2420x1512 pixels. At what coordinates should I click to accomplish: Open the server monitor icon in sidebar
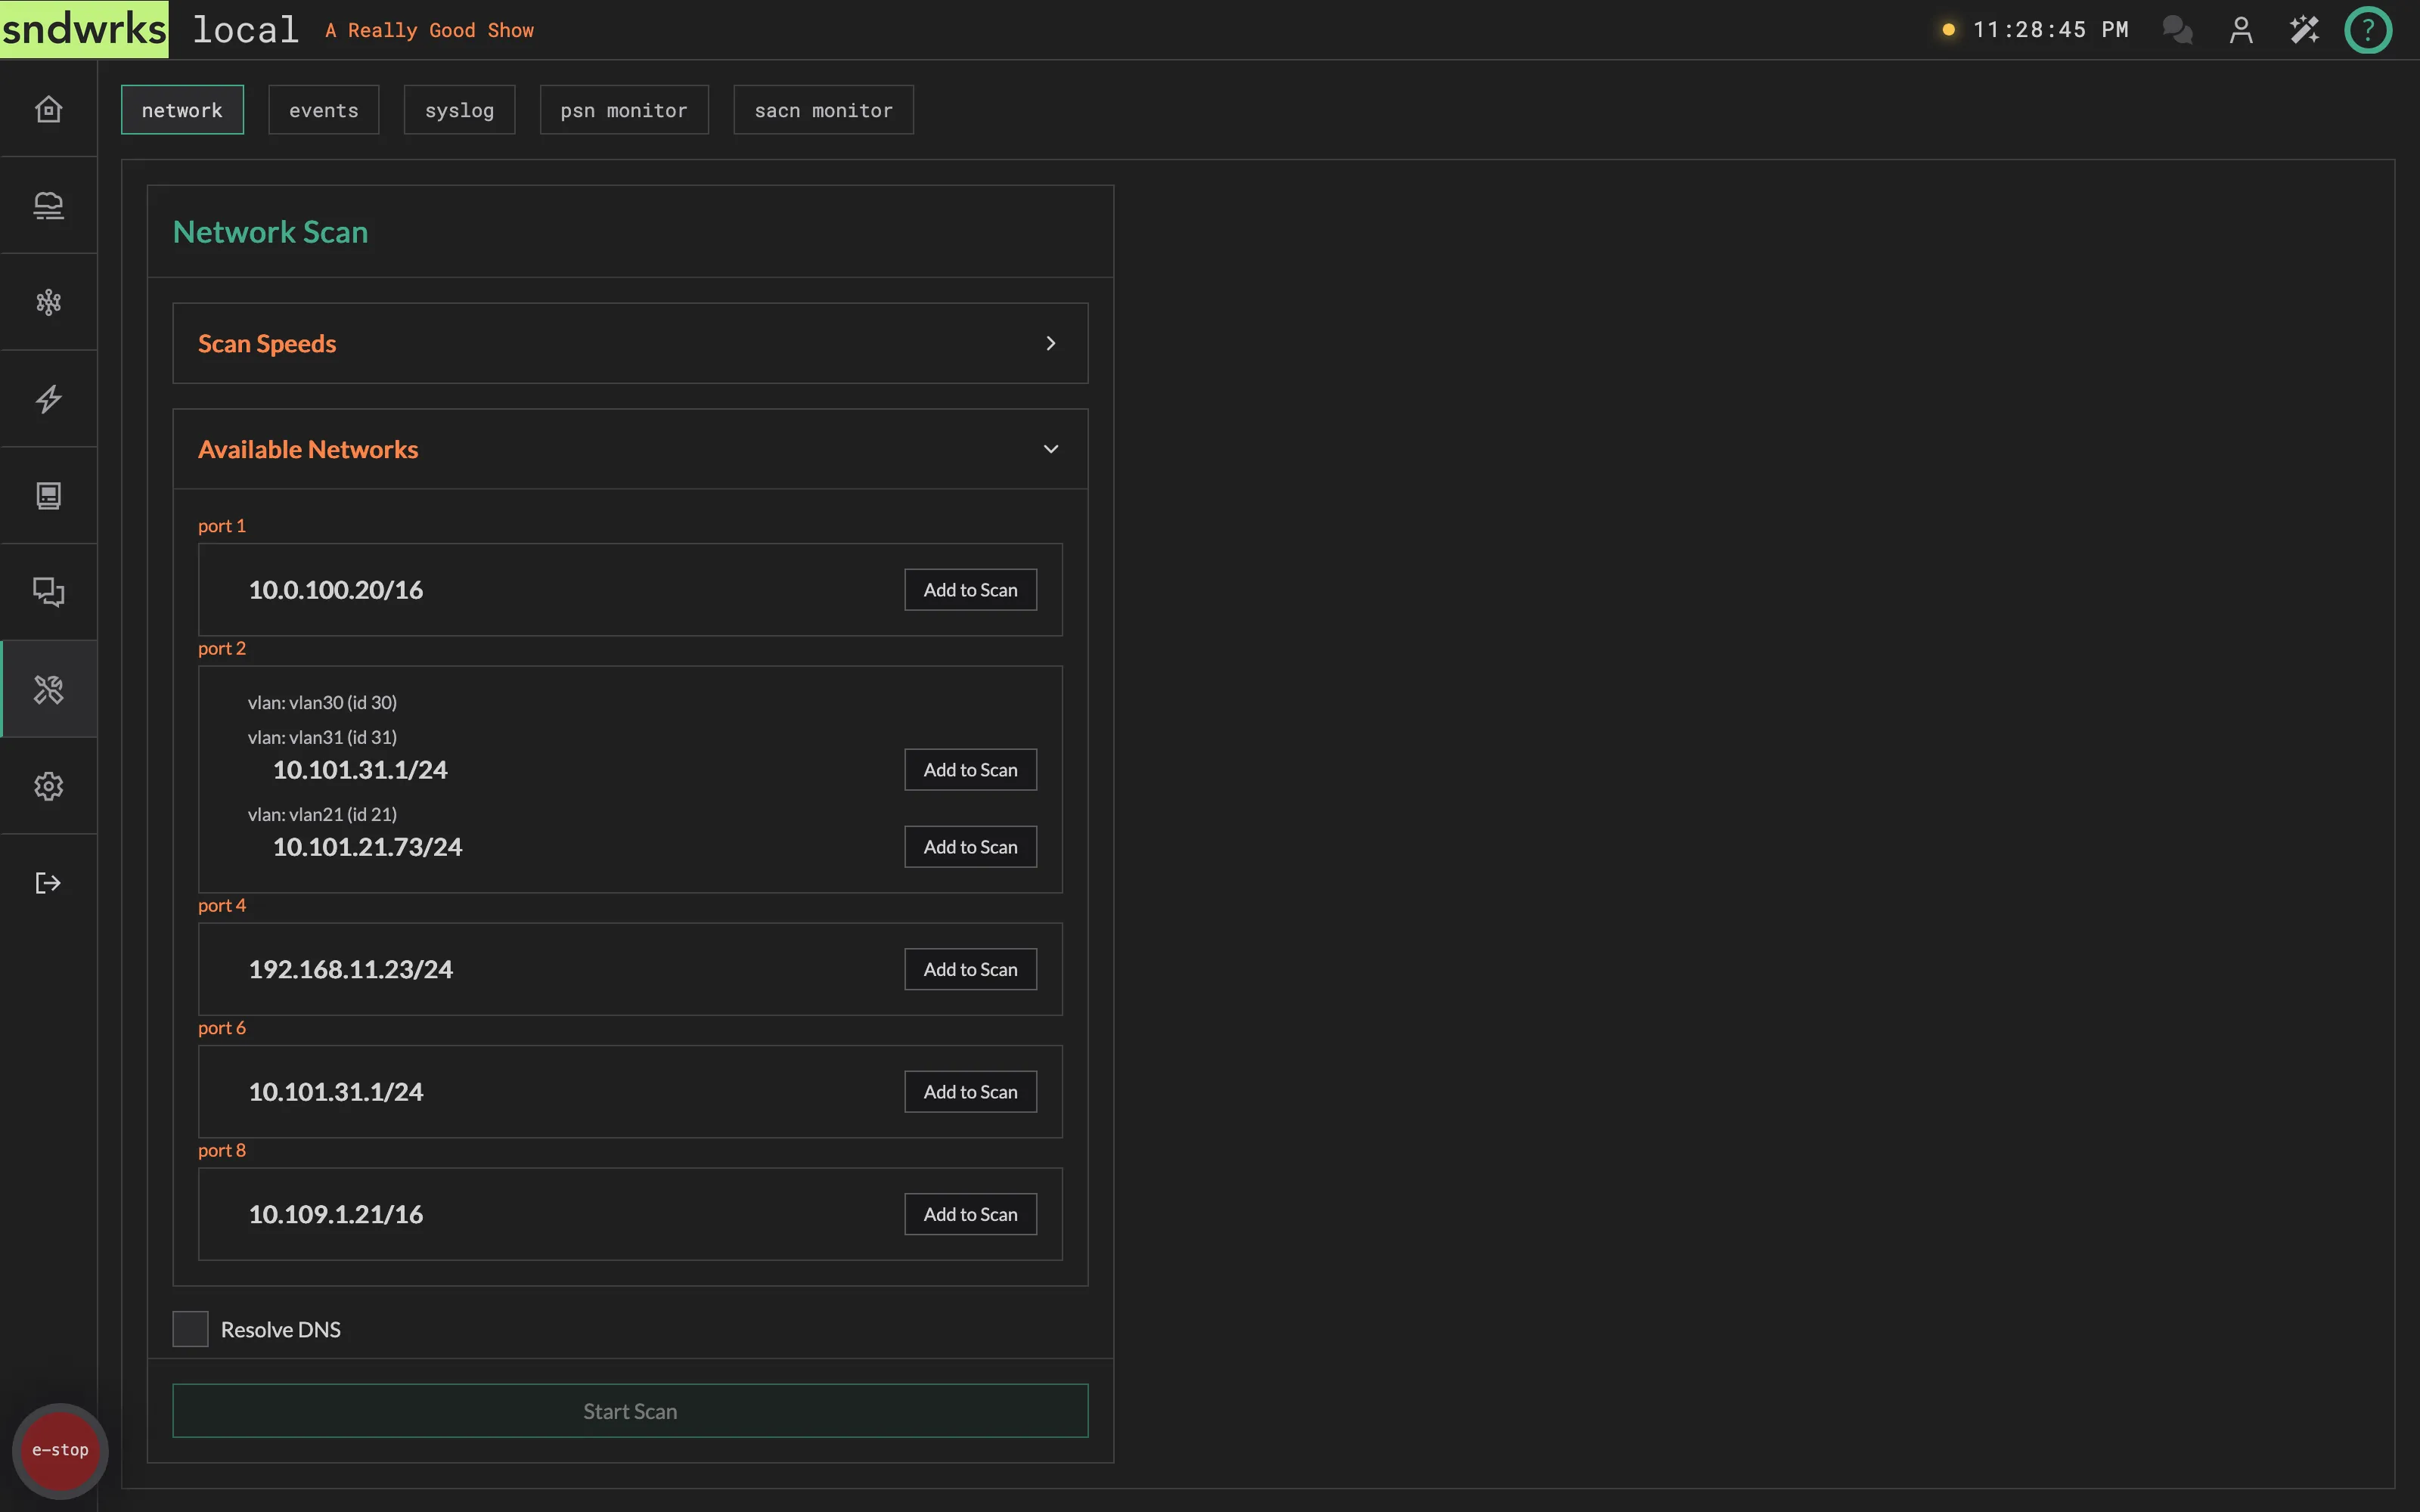click(48, 496)
